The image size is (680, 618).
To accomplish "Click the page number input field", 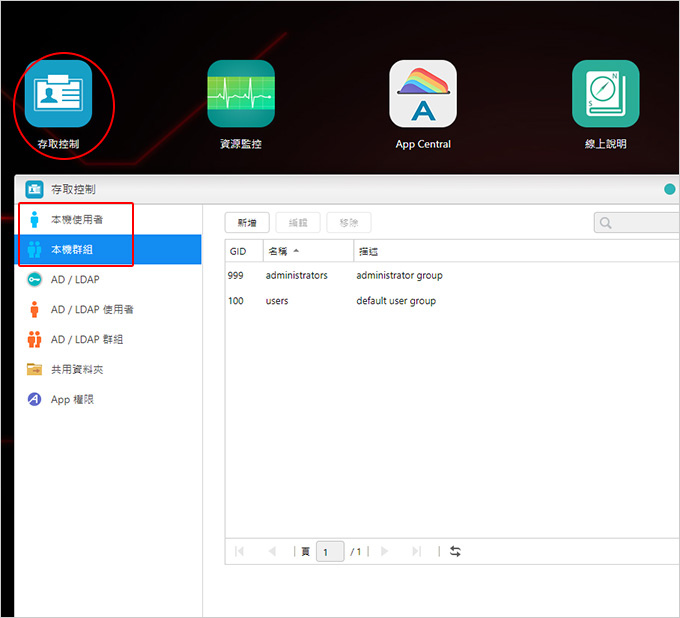I will pos(330,551).
